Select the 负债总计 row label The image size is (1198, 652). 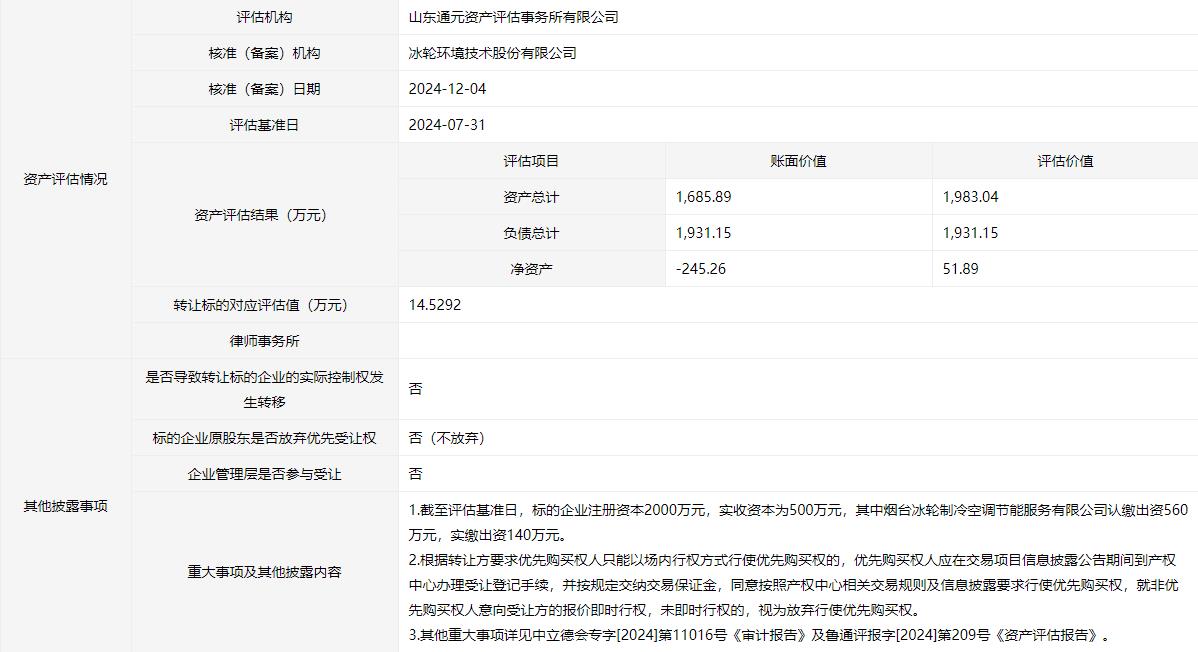[x=532, y=232]
